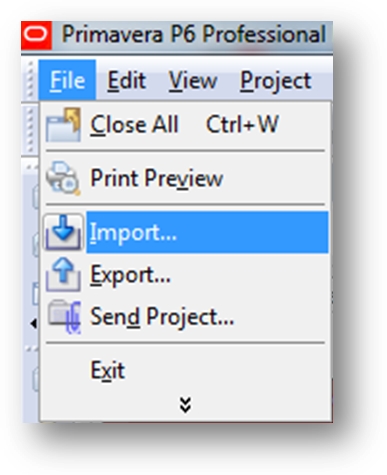Choose Close All from the File menu
The height and width of the screenshot is (475, 387).
click(x=186, y=125)
